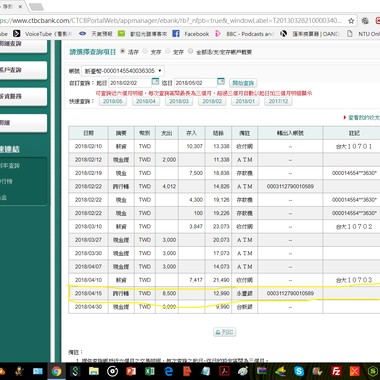Quick query month 2018/04

(x=146, y=101)
